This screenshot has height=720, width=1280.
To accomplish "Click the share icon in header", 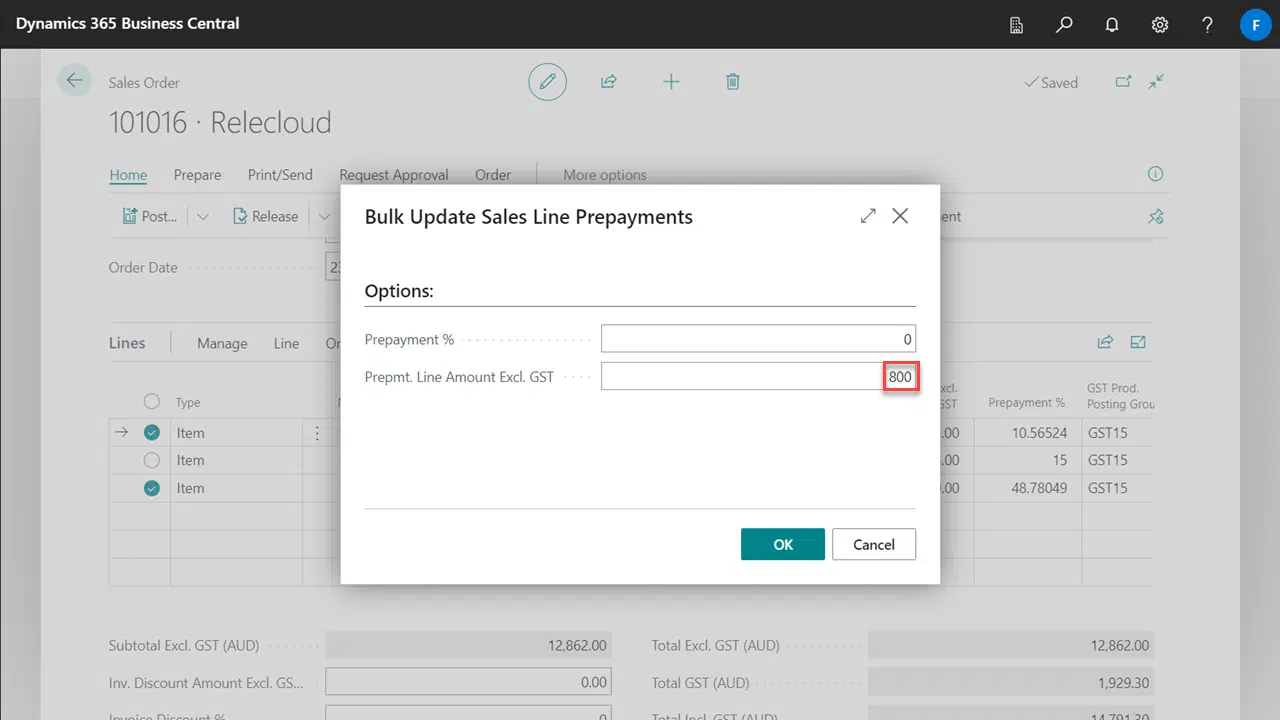I will [608, 82].
